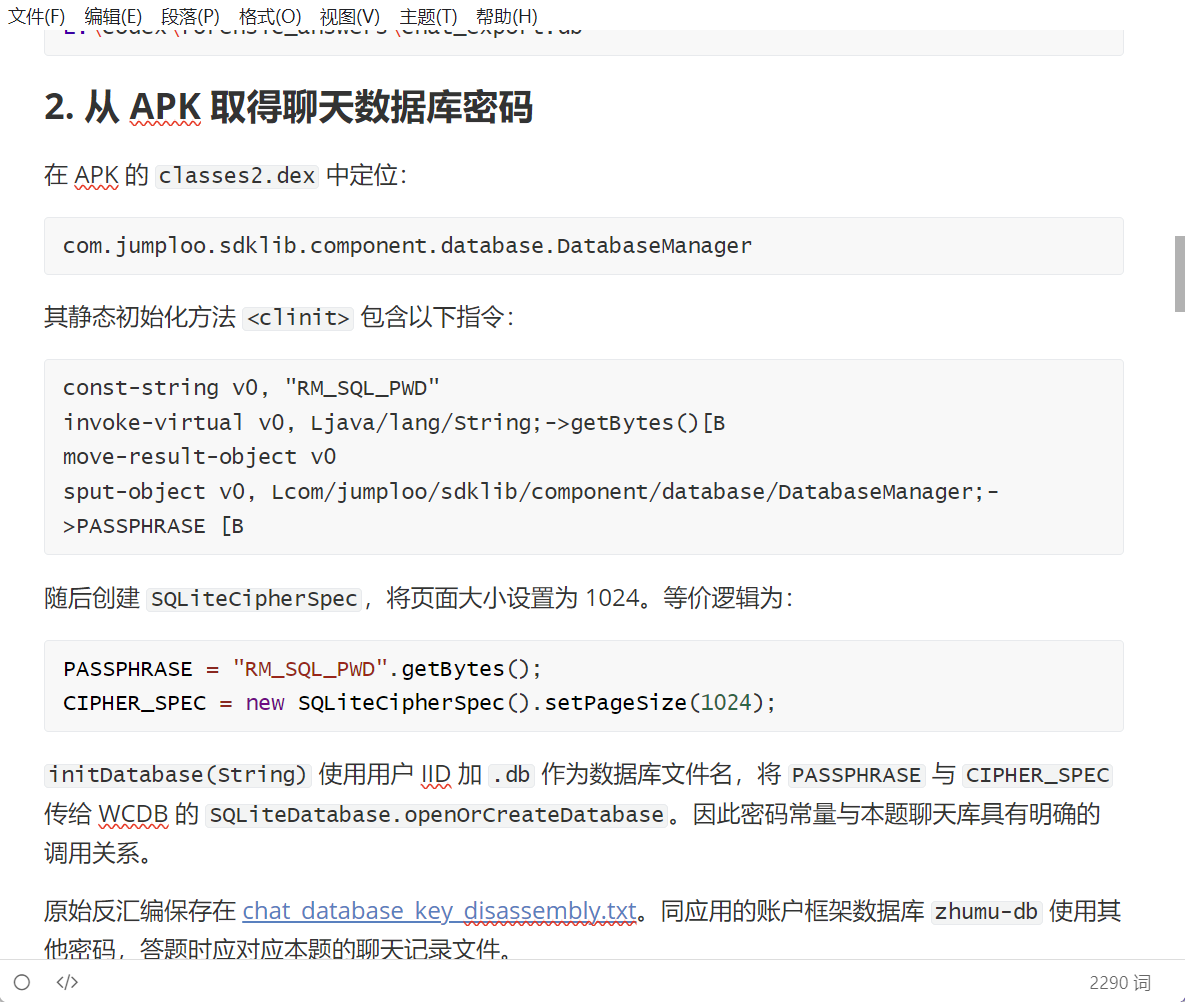Open the 视图(V) menu
Image resolution: width=1185 pixels, height=1002 pixels.
[349, 16]
